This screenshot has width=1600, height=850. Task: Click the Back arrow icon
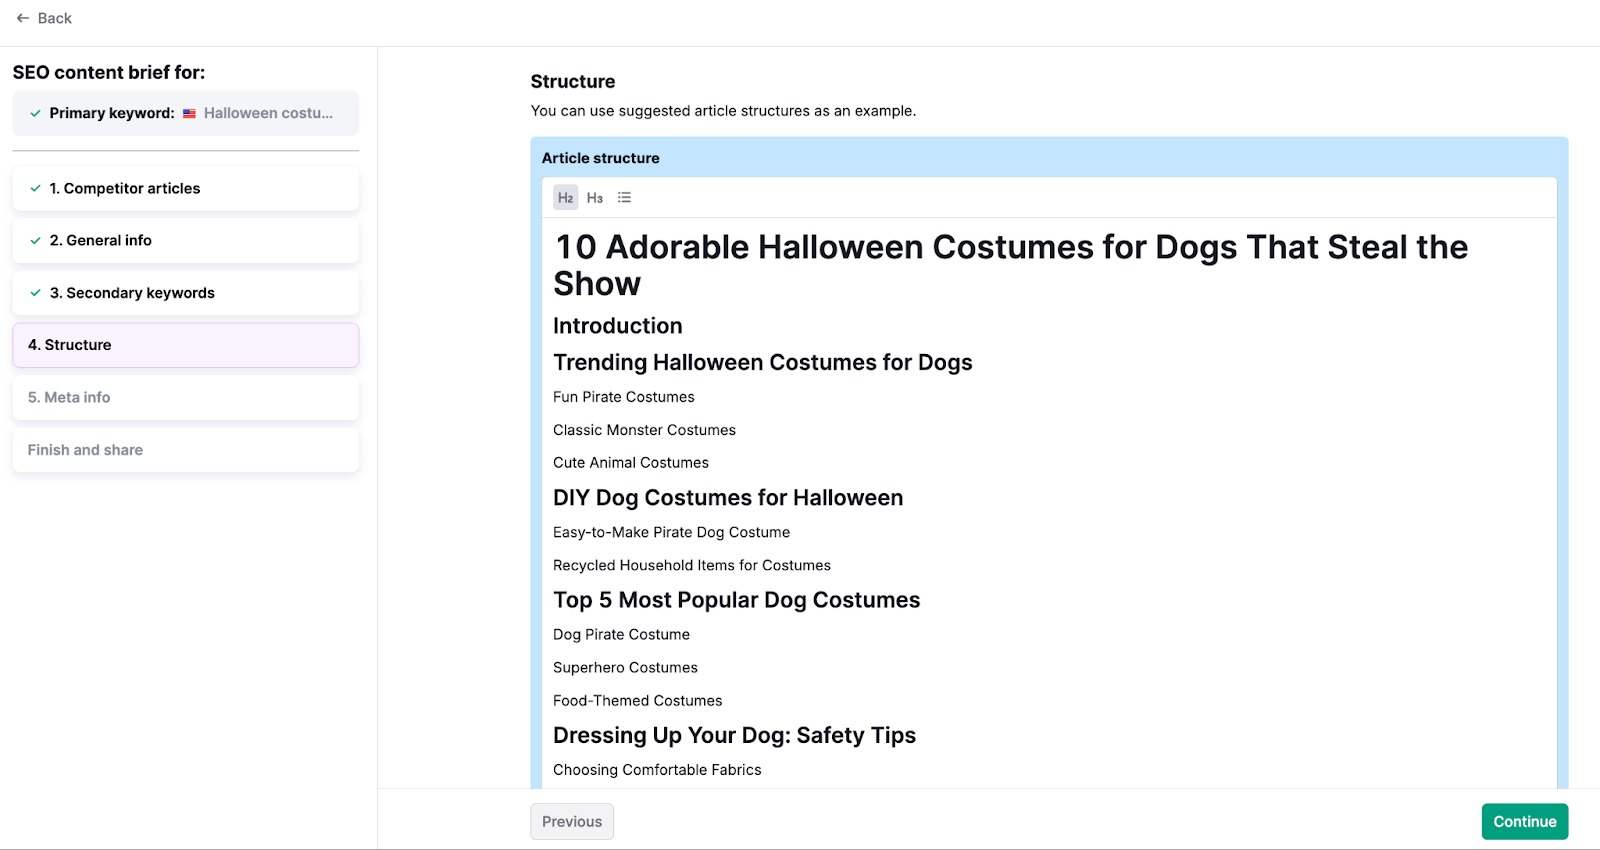point(23,18)
